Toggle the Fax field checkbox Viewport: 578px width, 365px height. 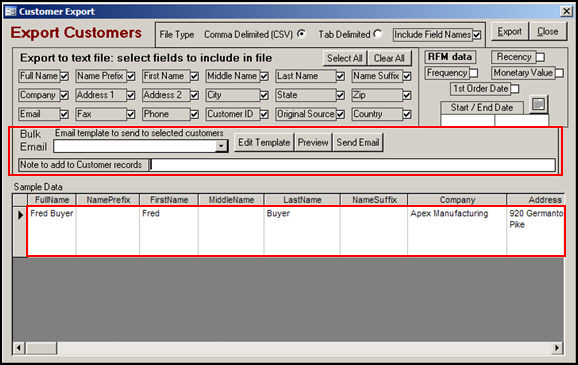(x=131, y=115)
